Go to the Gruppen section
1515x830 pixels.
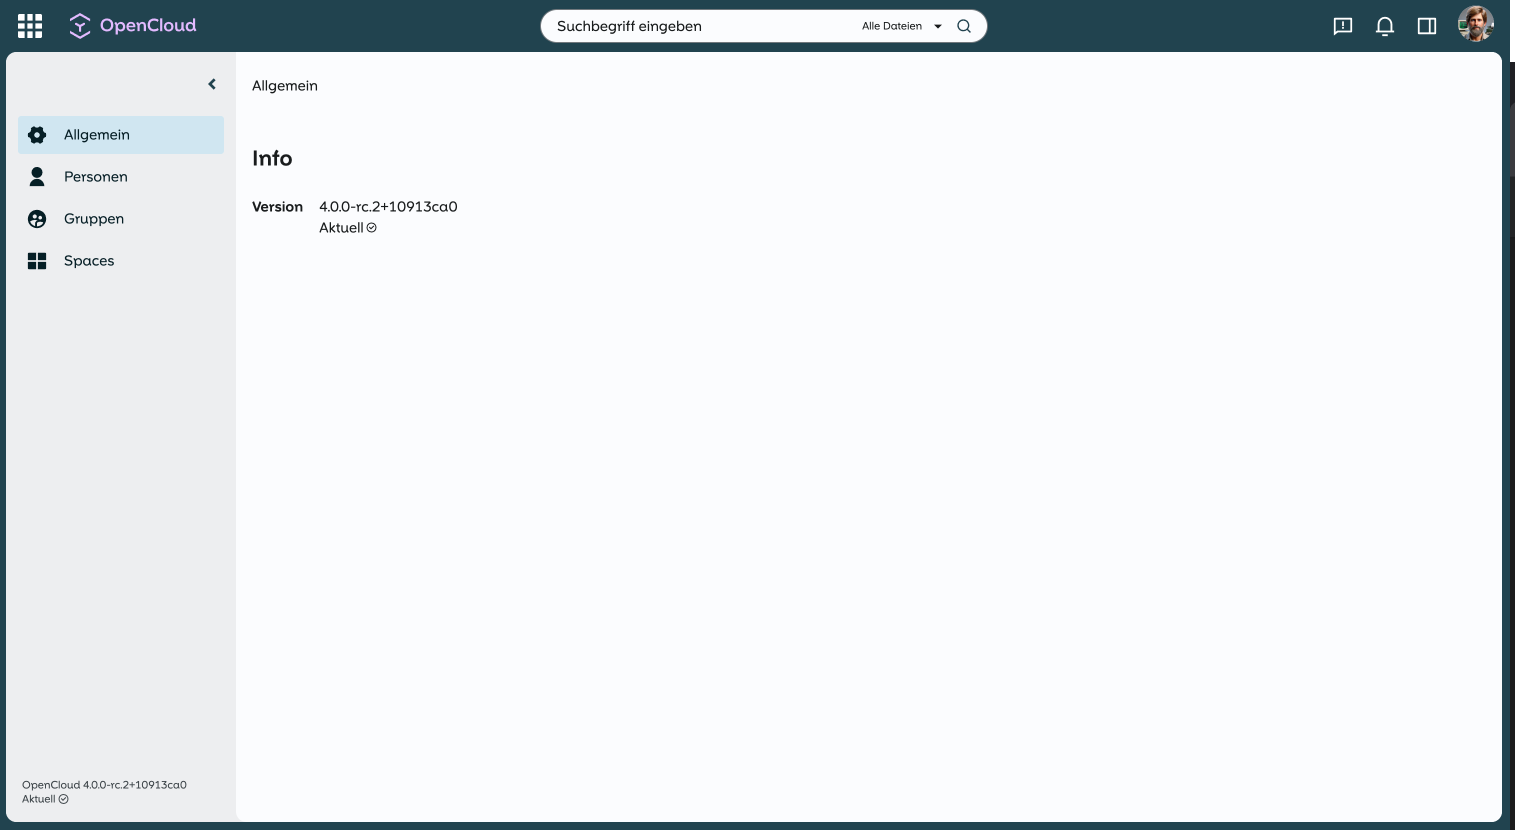tap(94, 219)
